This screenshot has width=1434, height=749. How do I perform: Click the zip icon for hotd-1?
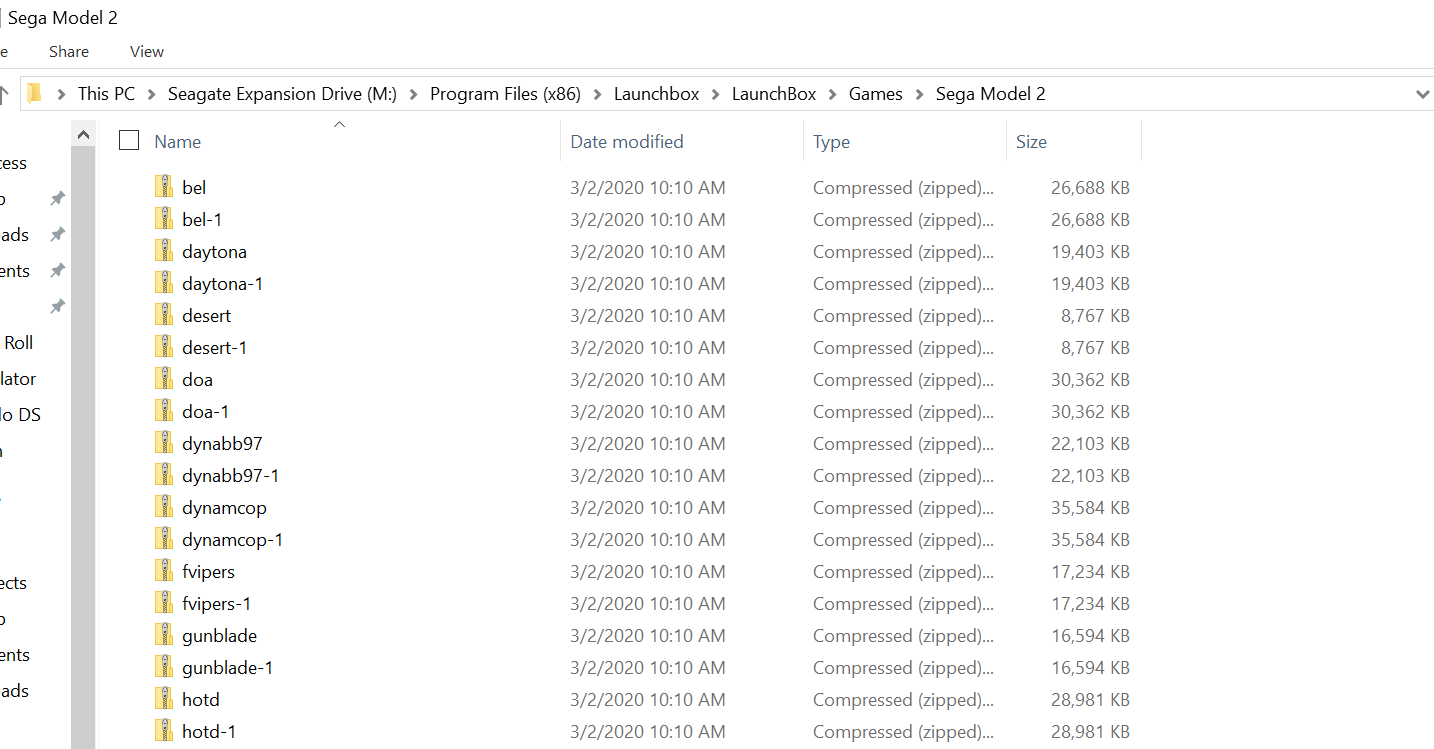164,731
